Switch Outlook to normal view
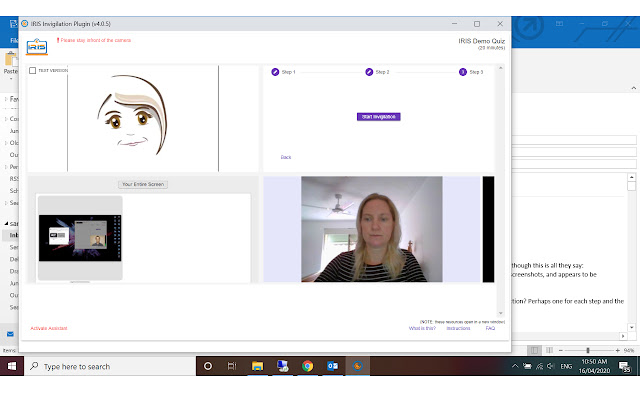The width and height of the screenshot is (640, 400). click(x=534, y=350)
